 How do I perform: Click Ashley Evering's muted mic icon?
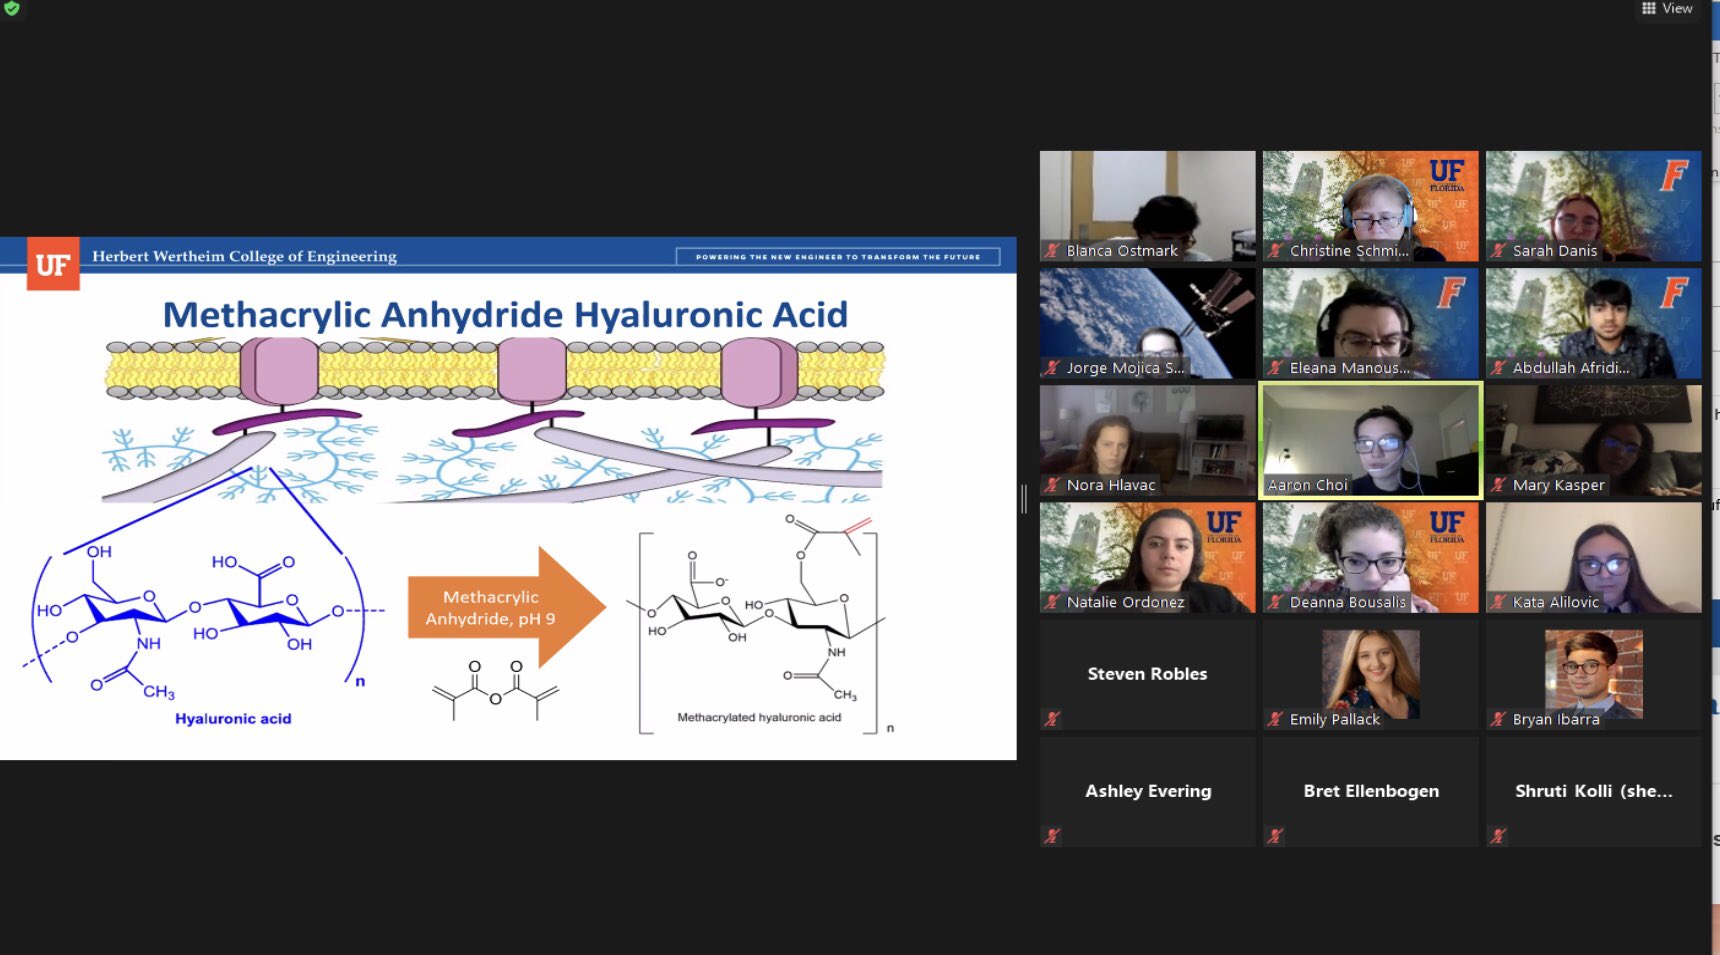(1052, 835)
